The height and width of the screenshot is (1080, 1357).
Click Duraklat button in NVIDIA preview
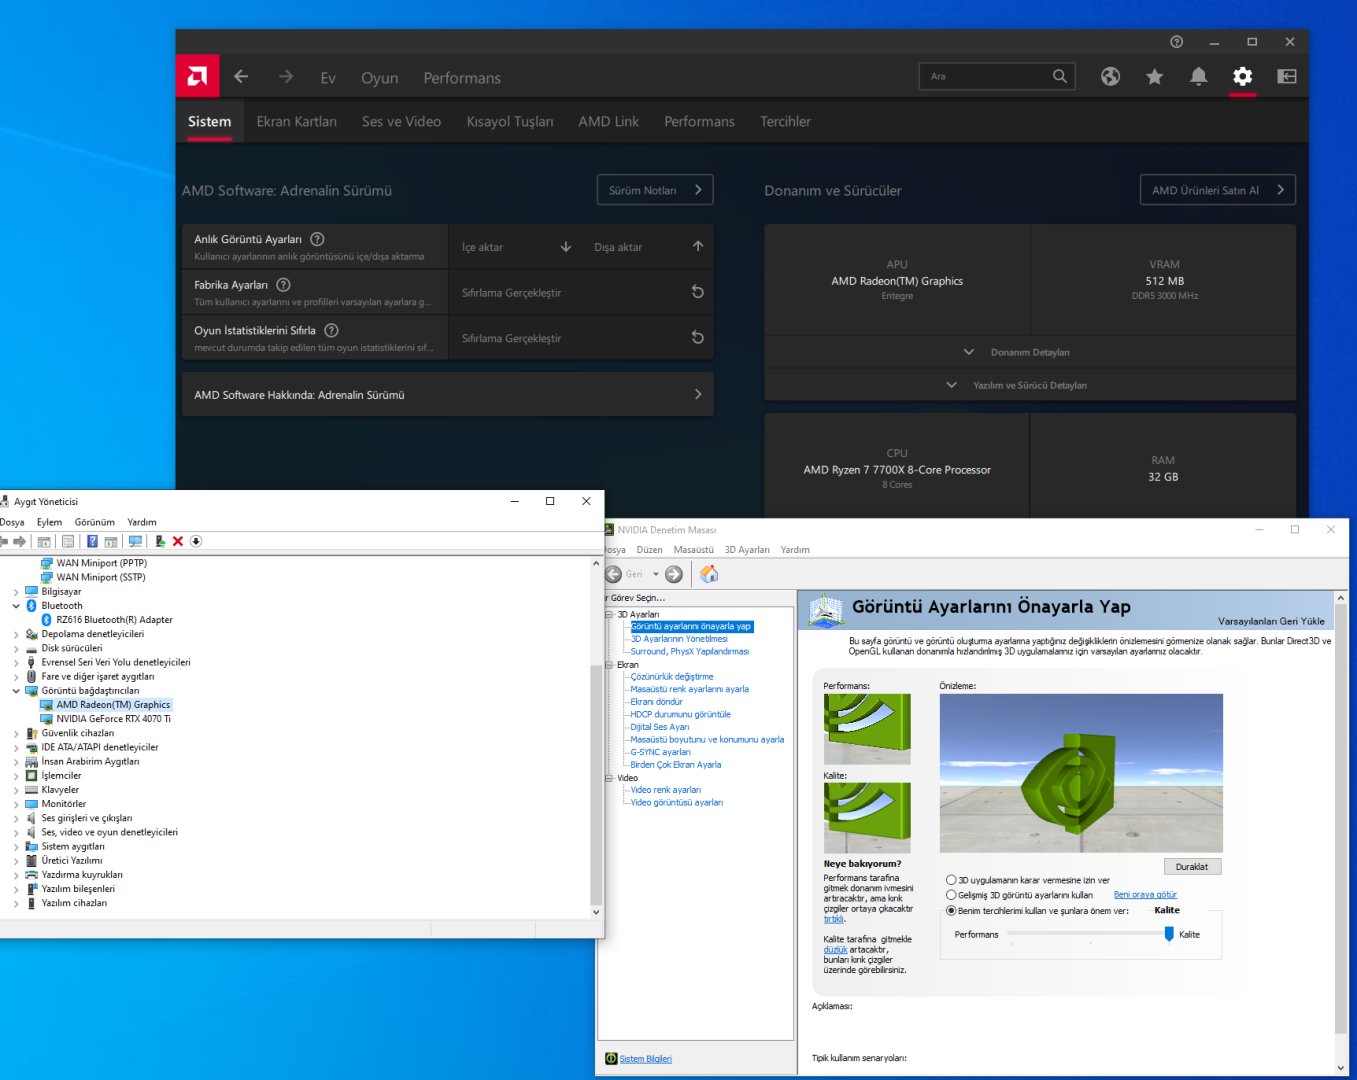[1192, 867]
